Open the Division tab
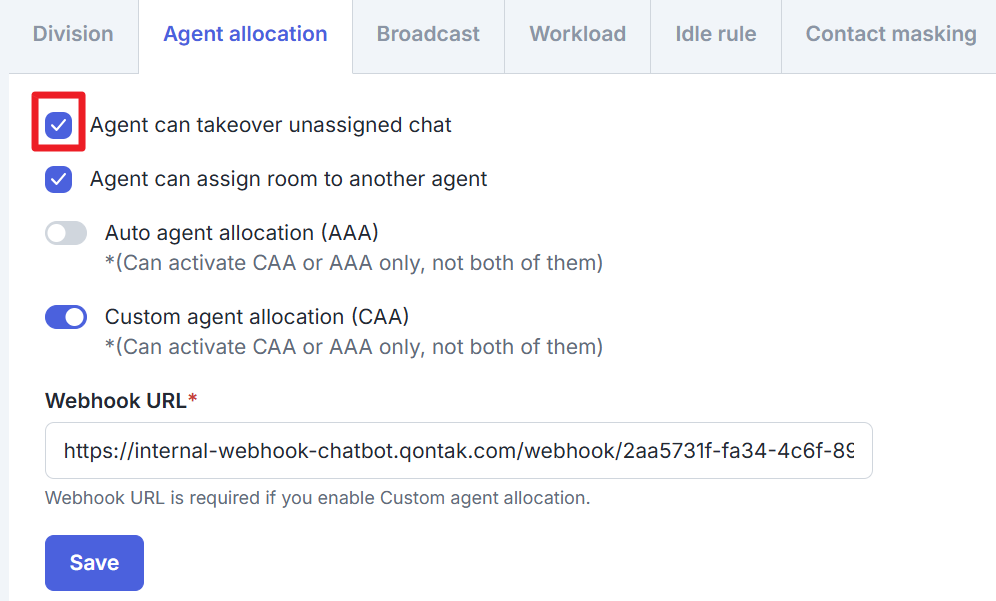 coord(73,34)
